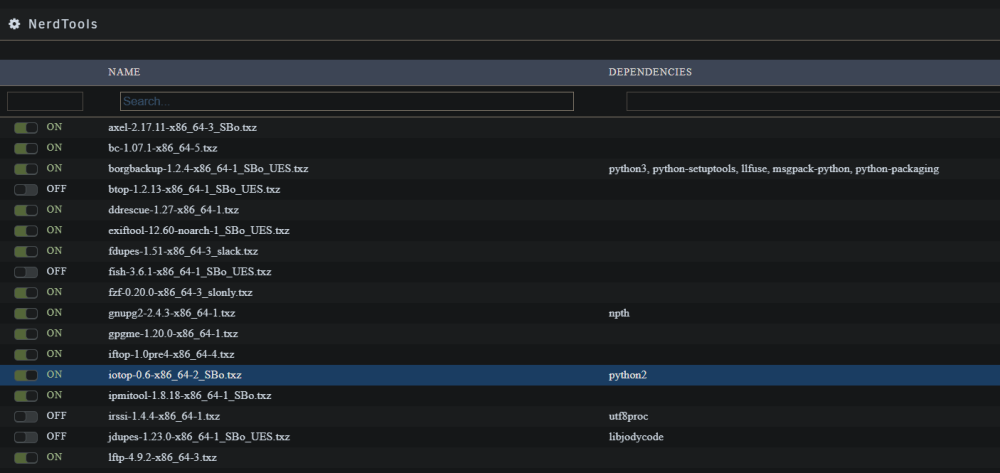Disable ipmitool-1.8.18 toggle

(26, 396)
